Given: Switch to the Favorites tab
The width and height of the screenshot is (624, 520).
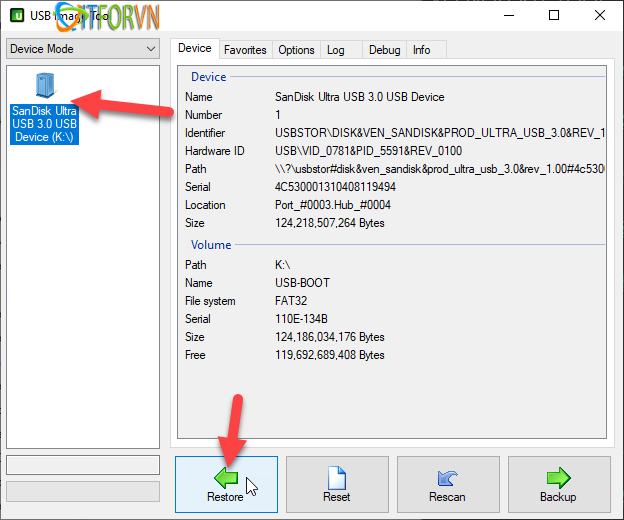Looking at the screenshot, I should [245, 49].
